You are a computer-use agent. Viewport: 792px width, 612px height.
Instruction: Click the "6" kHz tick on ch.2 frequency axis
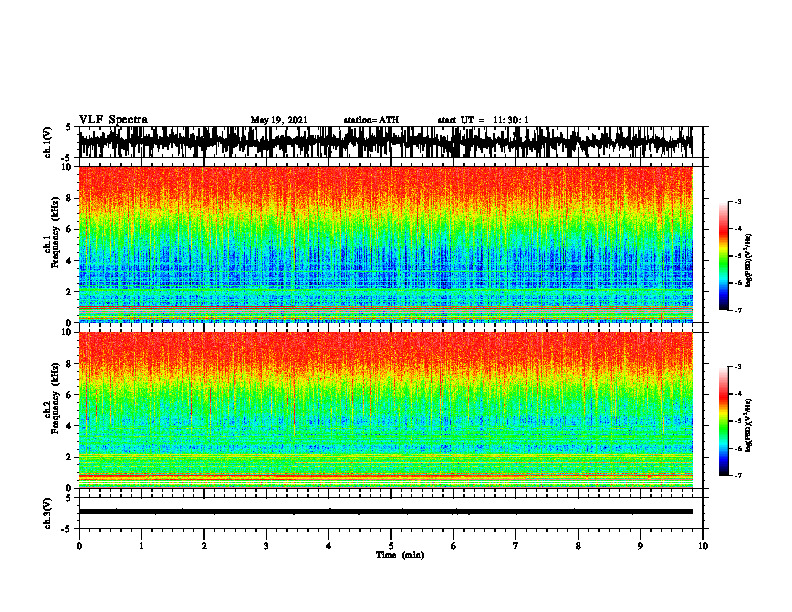click(70, 395)
